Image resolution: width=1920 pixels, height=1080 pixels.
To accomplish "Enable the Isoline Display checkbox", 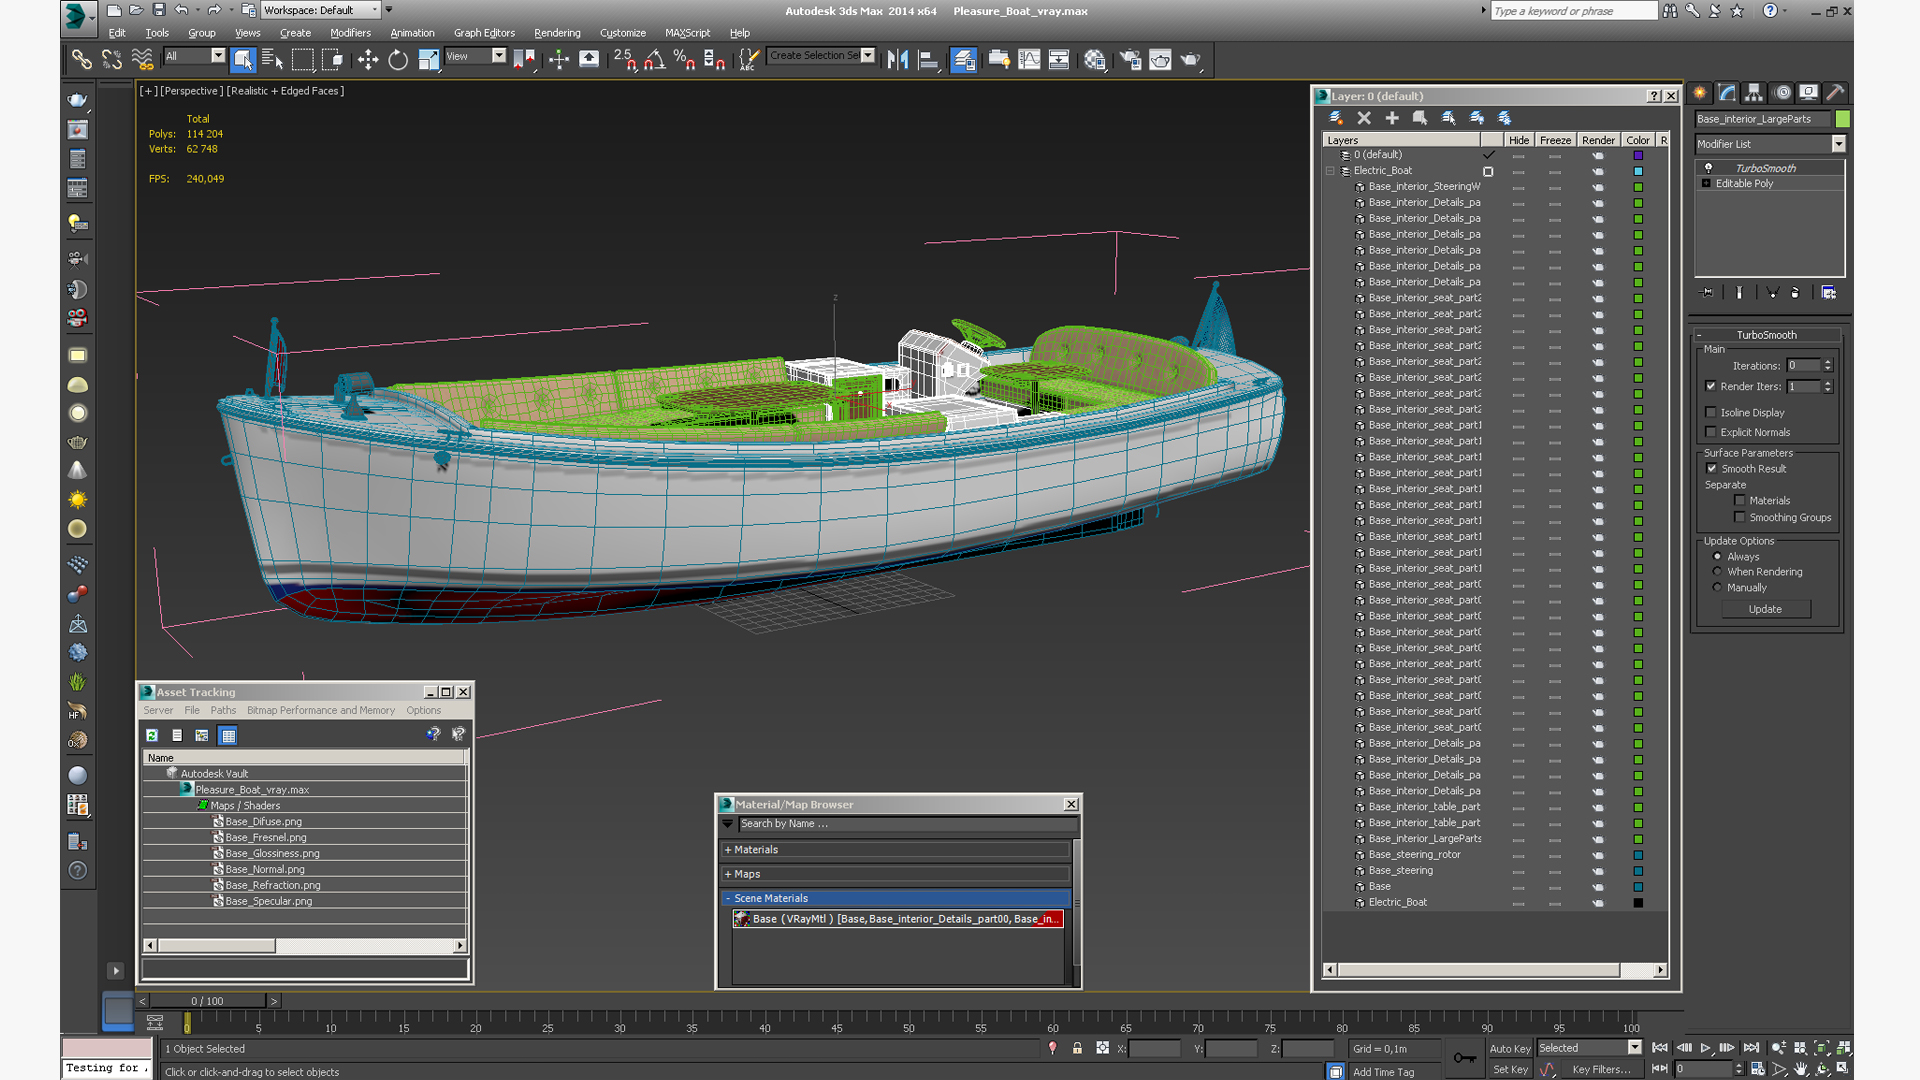I will click(1711, 412).
